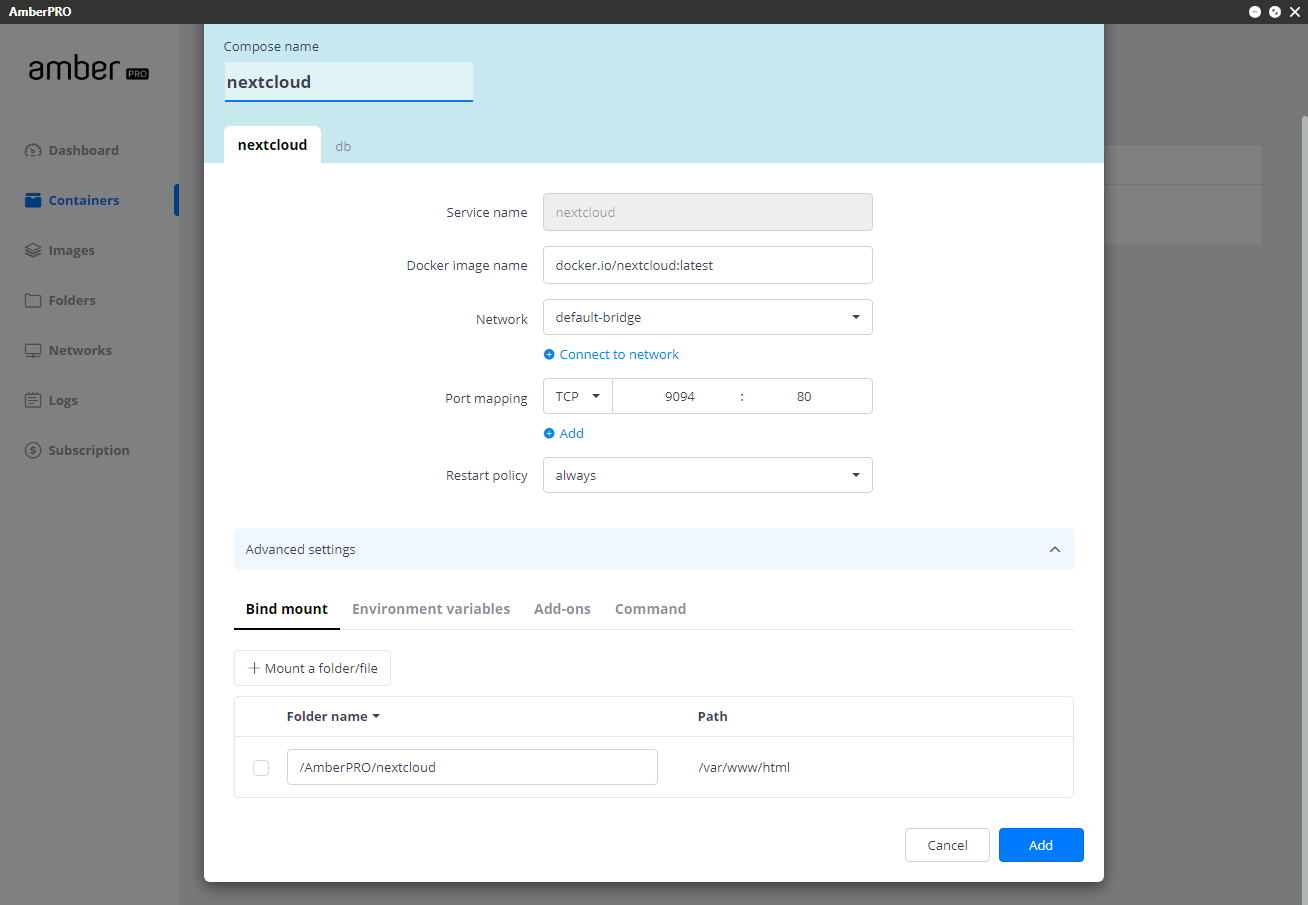The height and width of the screenshot is (905, 1308).
Task: Click the Folders icon in sidebar
Action: click(x=33, y=300)
